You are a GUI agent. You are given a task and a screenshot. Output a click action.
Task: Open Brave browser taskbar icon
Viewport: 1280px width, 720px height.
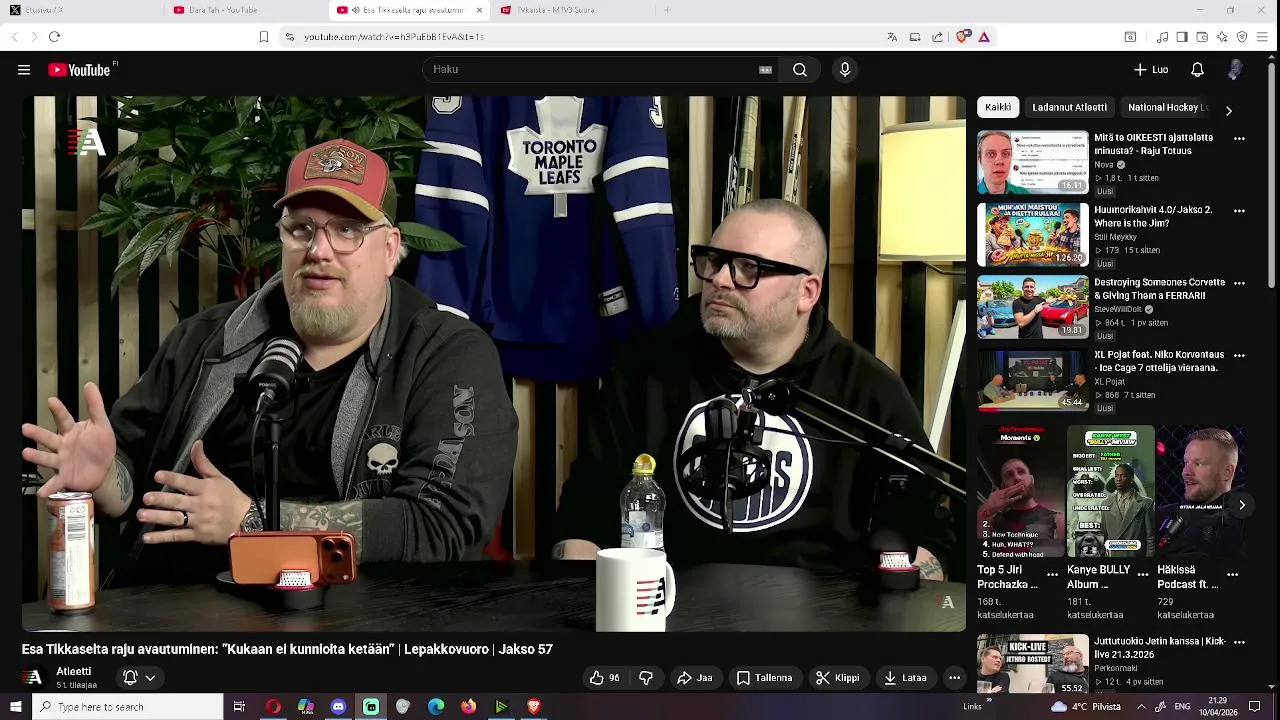point(534,707)
